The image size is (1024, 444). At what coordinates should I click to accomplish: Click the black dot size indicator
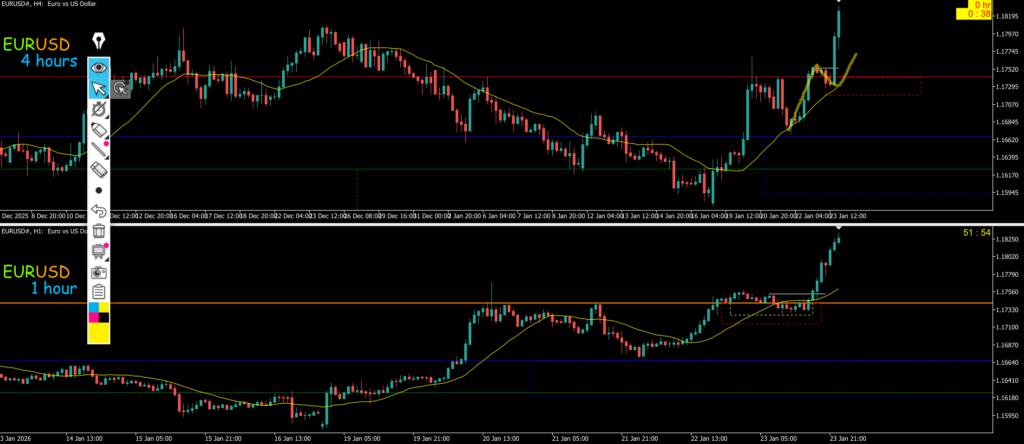pyautogui.click(x=98, y=189)
